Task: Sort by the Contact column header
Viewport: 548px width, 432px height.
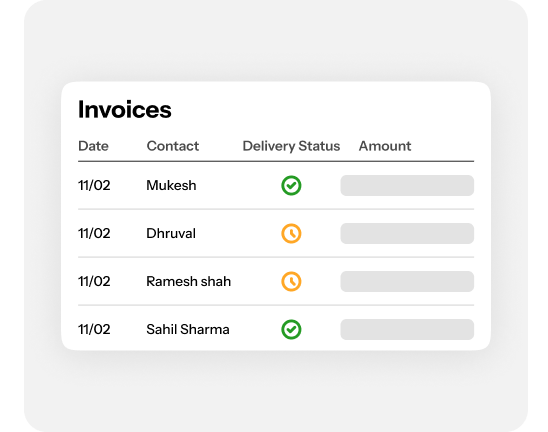Action: (x=173, y=146)
